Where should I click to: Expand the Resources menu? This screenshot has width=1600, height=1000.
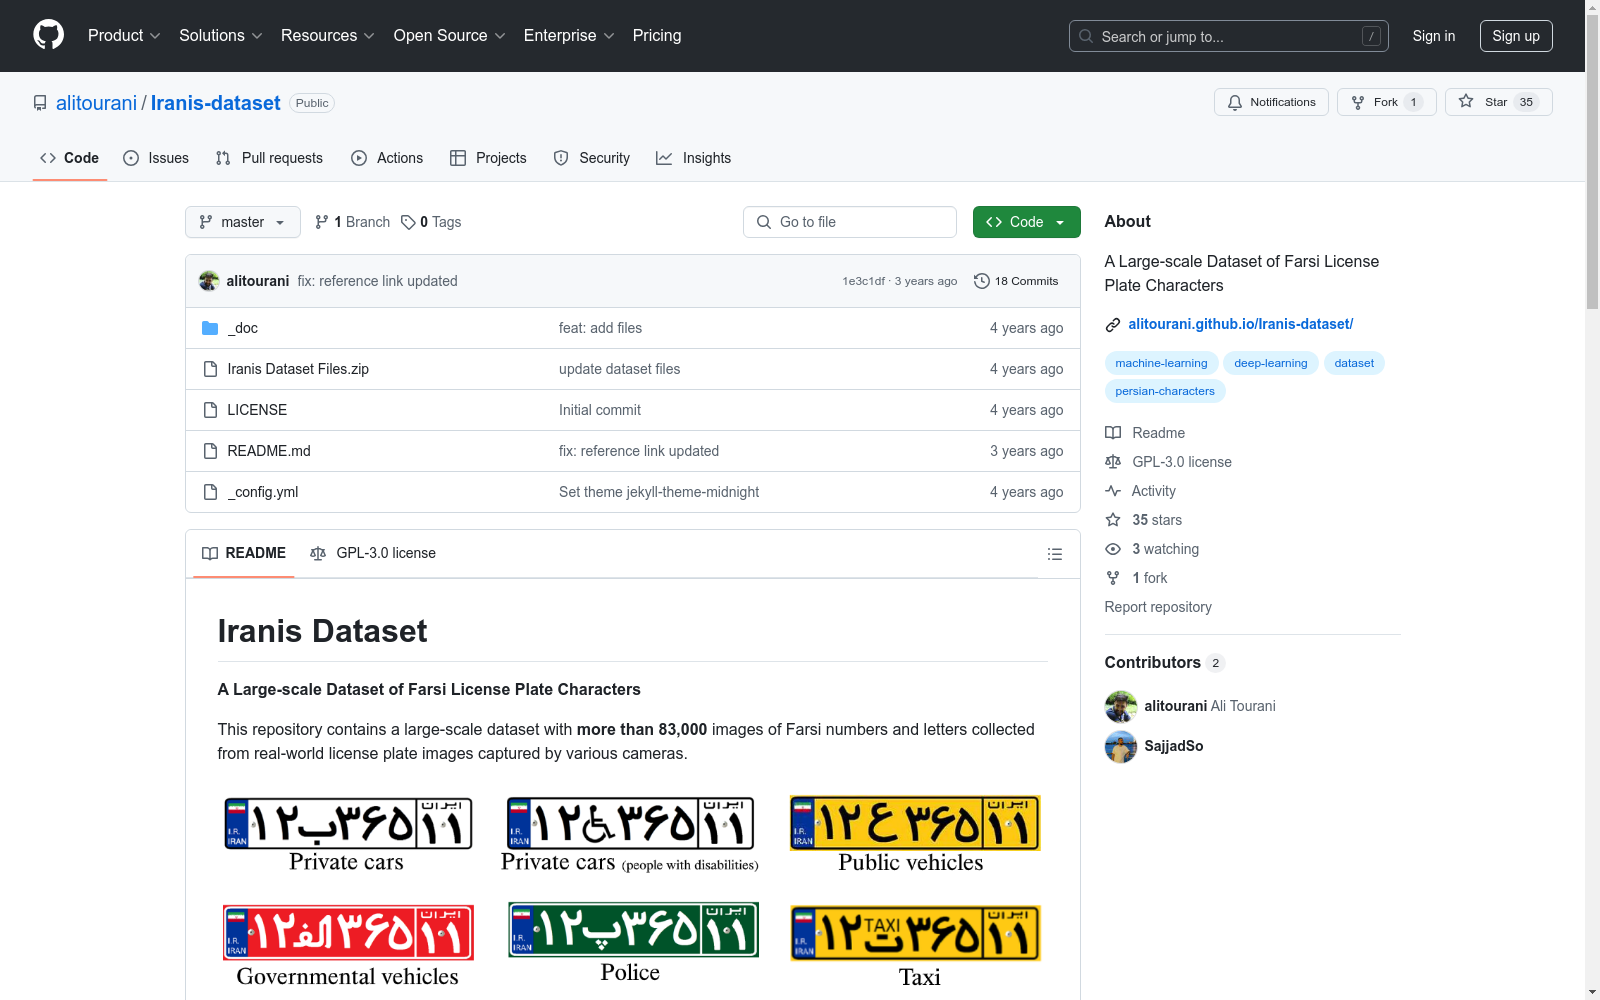pos(328,35)
